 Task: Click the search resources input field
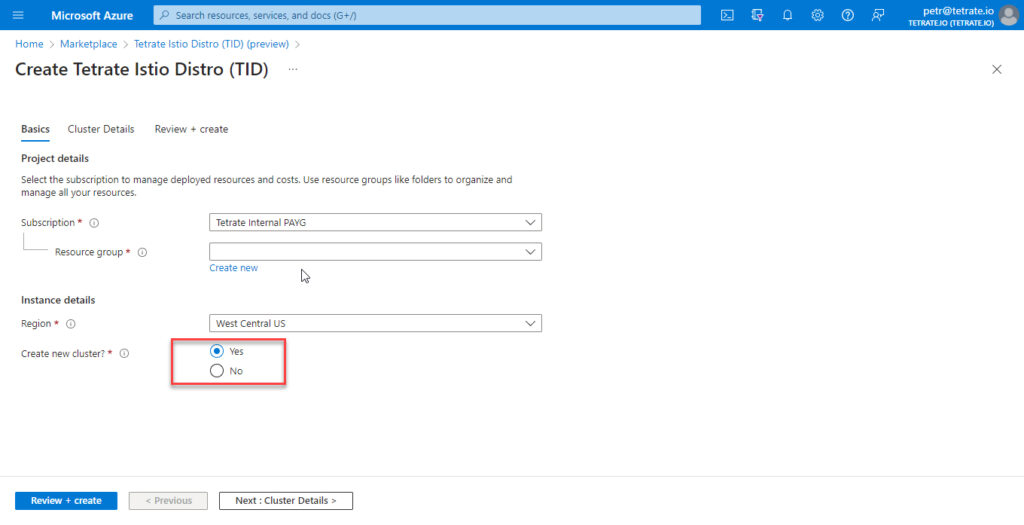point(427,15)
